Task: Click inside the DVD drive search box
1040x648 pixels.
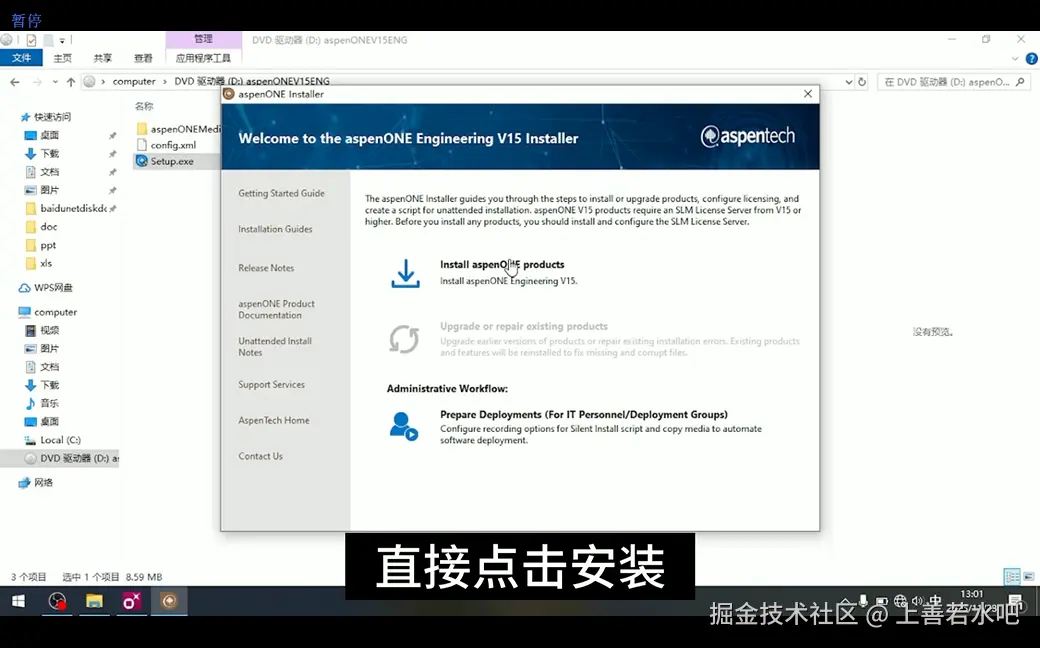Action: [x=953, y=81]
